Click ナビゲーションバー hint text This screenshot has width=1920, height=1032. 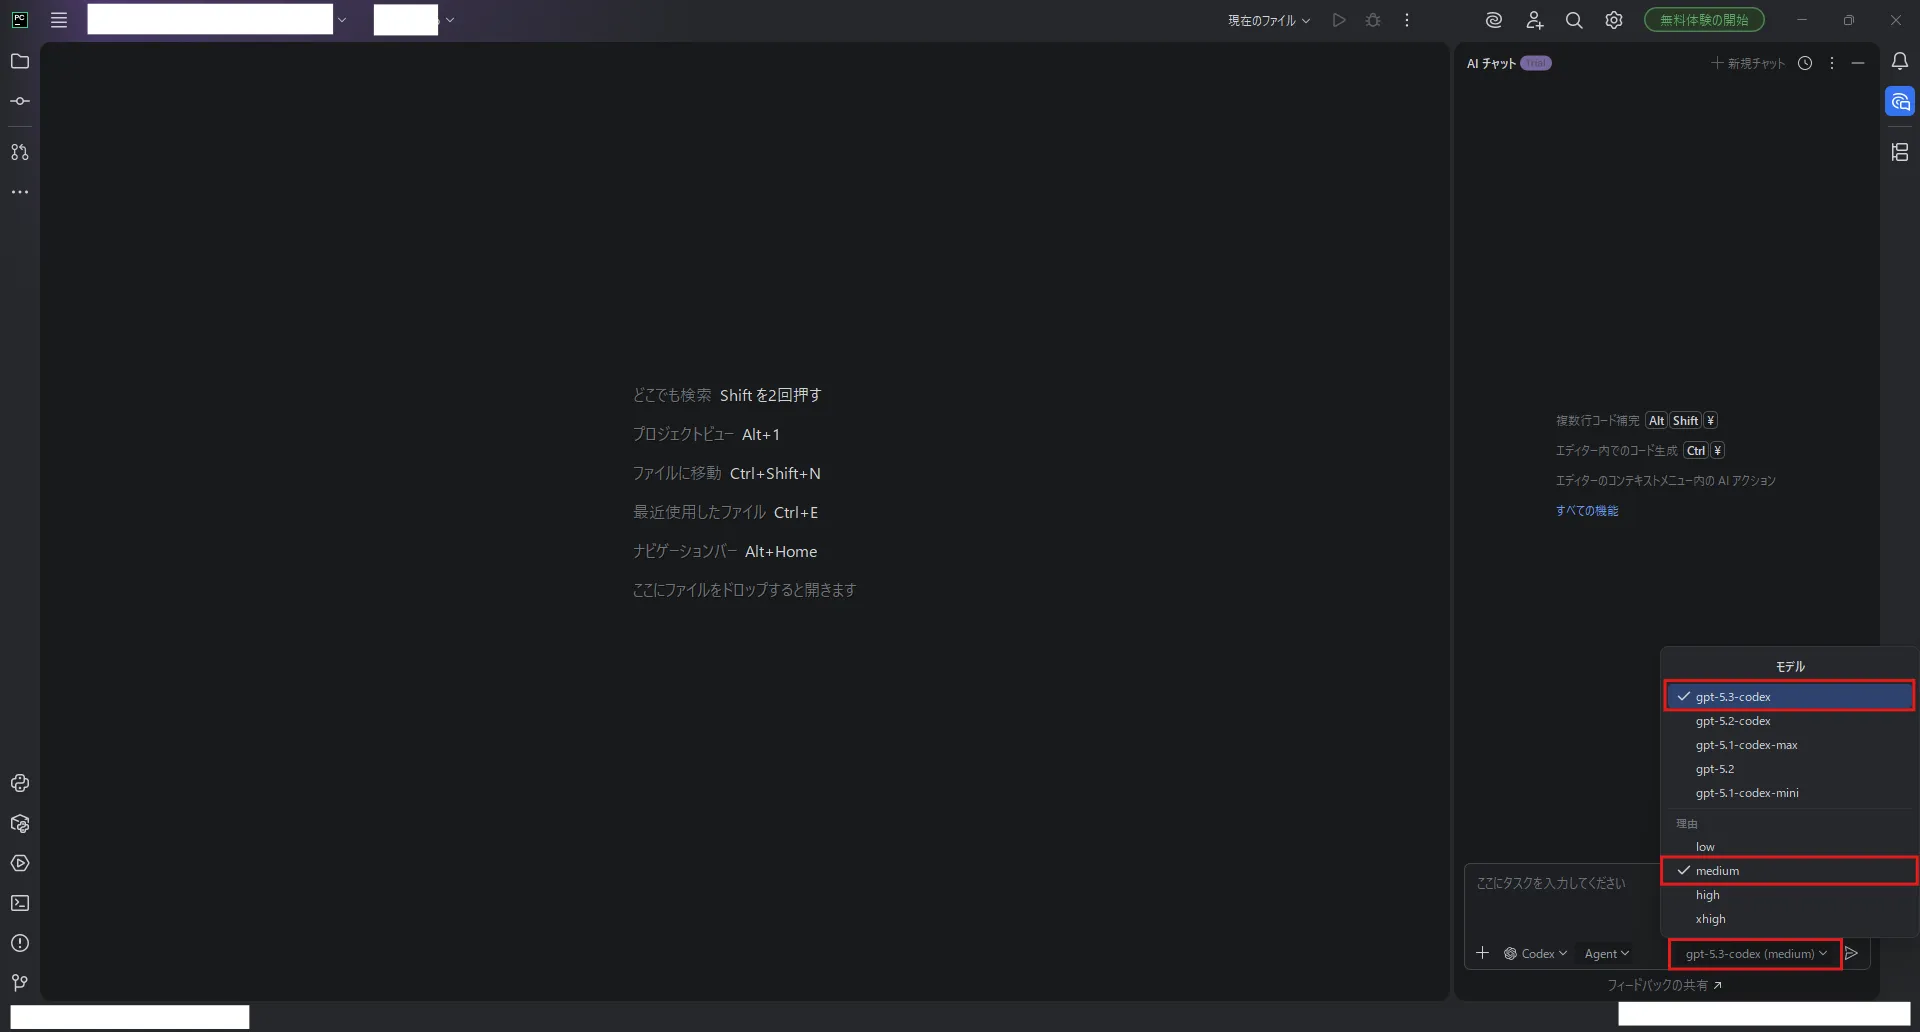685,551
